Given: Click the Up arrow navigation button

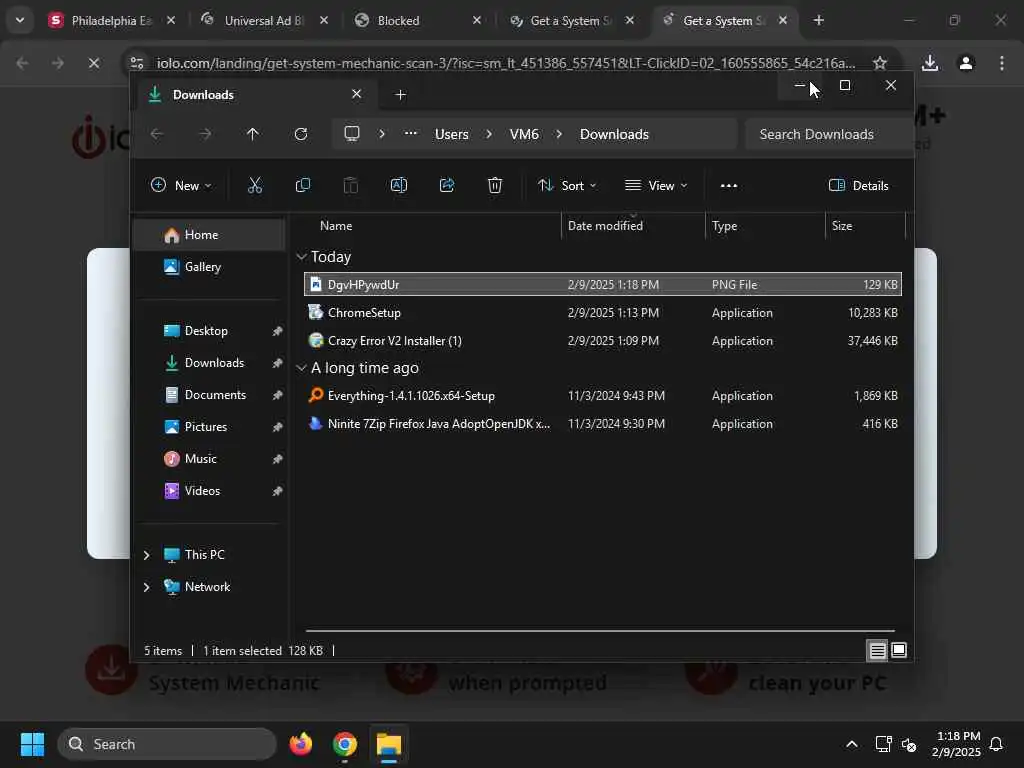Looking at the screenshot, I should 253,134.
